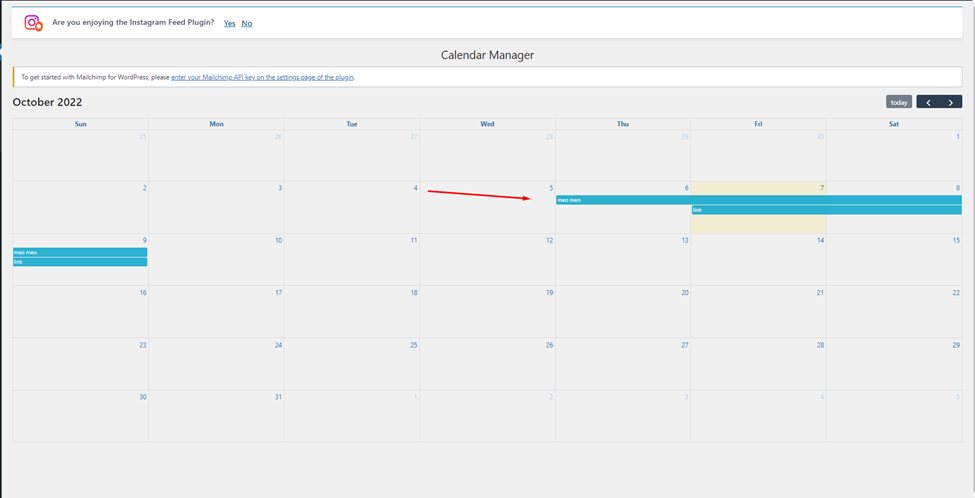Select October 20 day number
The image size is (975, 498).
coord(685,292)
